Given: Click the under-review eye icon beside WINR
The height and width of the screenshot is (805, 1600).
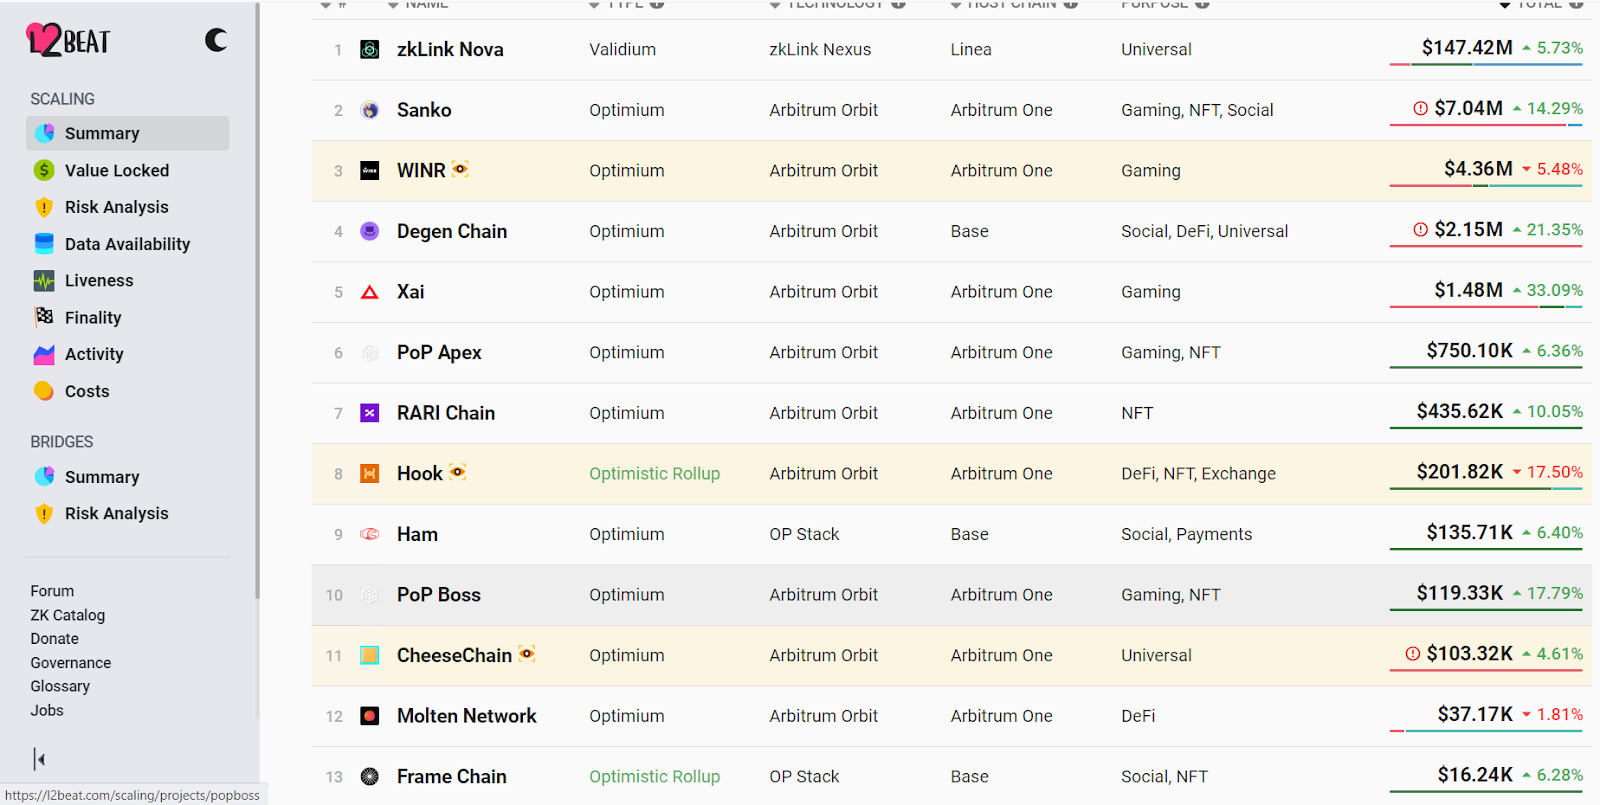Looking at the screenshot, I should 460,169.
